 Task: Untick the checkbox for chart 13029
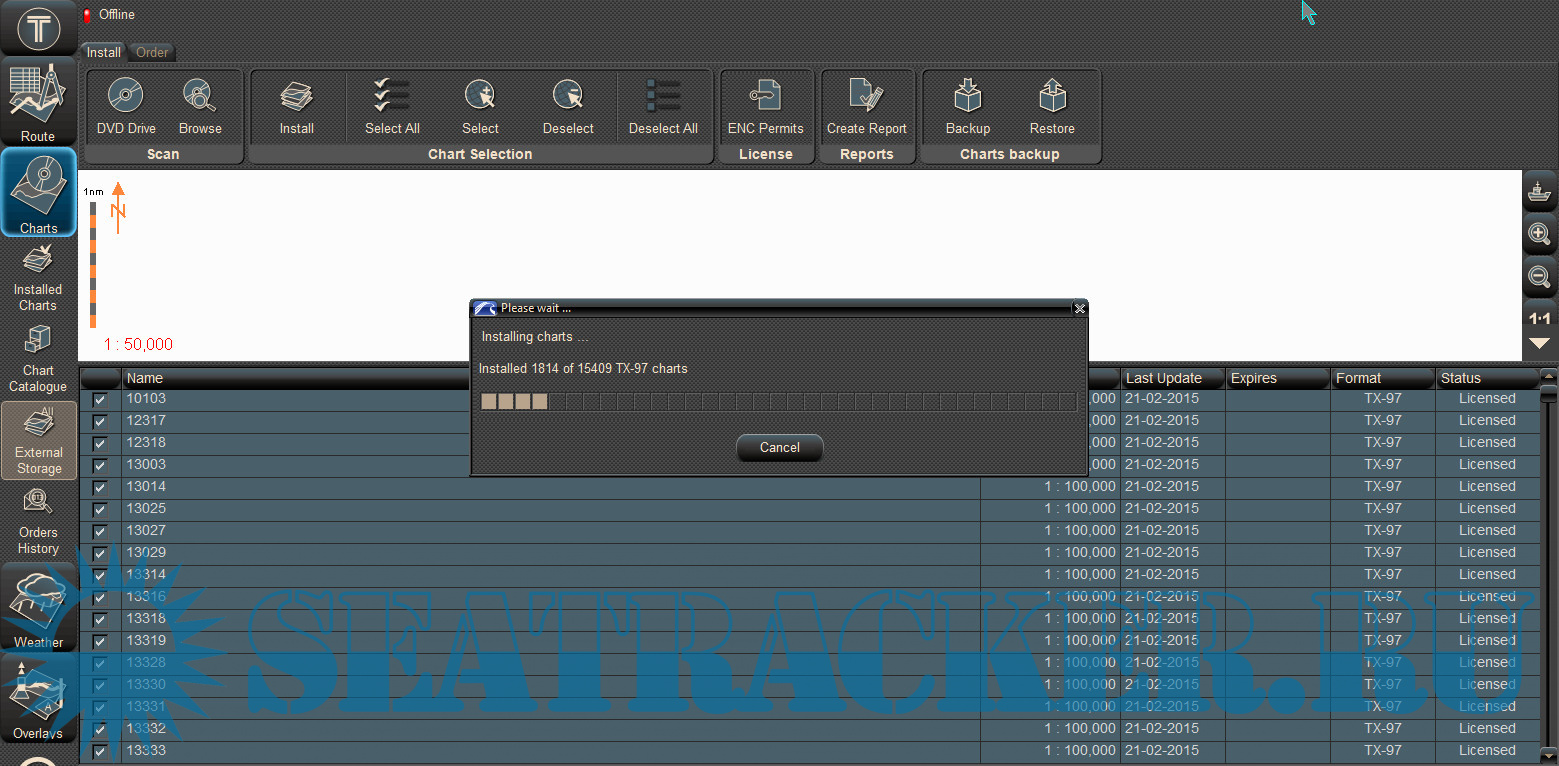[100, 554]
